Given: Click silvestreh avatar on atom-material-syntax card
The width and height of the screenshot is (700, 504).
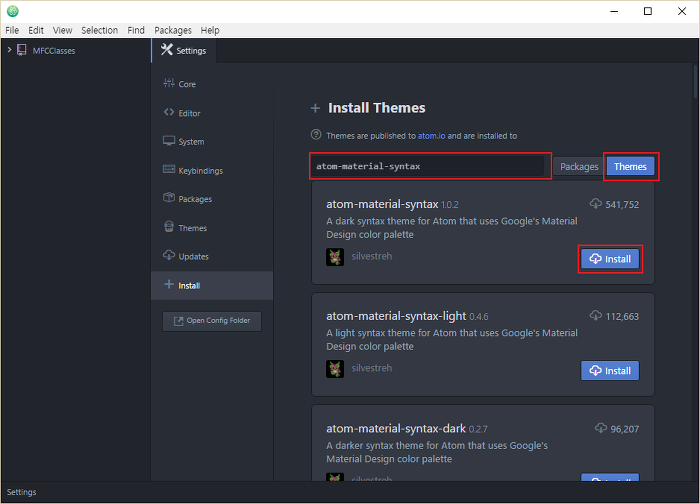Looking at the screenshot, I should pyautogui.click(x=335, y=257).
